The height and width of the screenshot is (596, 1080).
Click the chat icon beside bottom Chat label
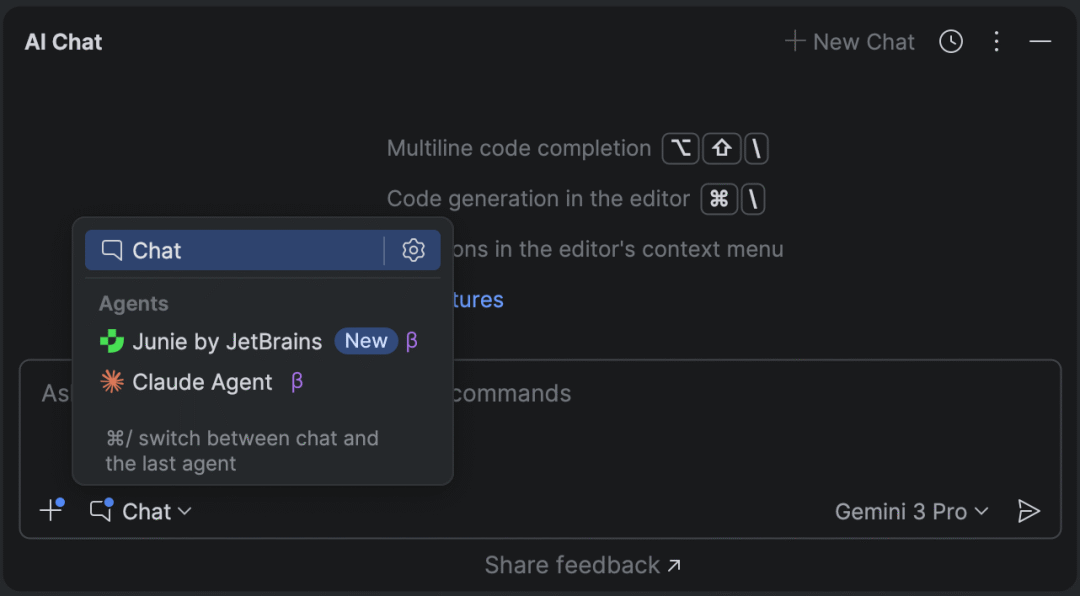point(101,510)
